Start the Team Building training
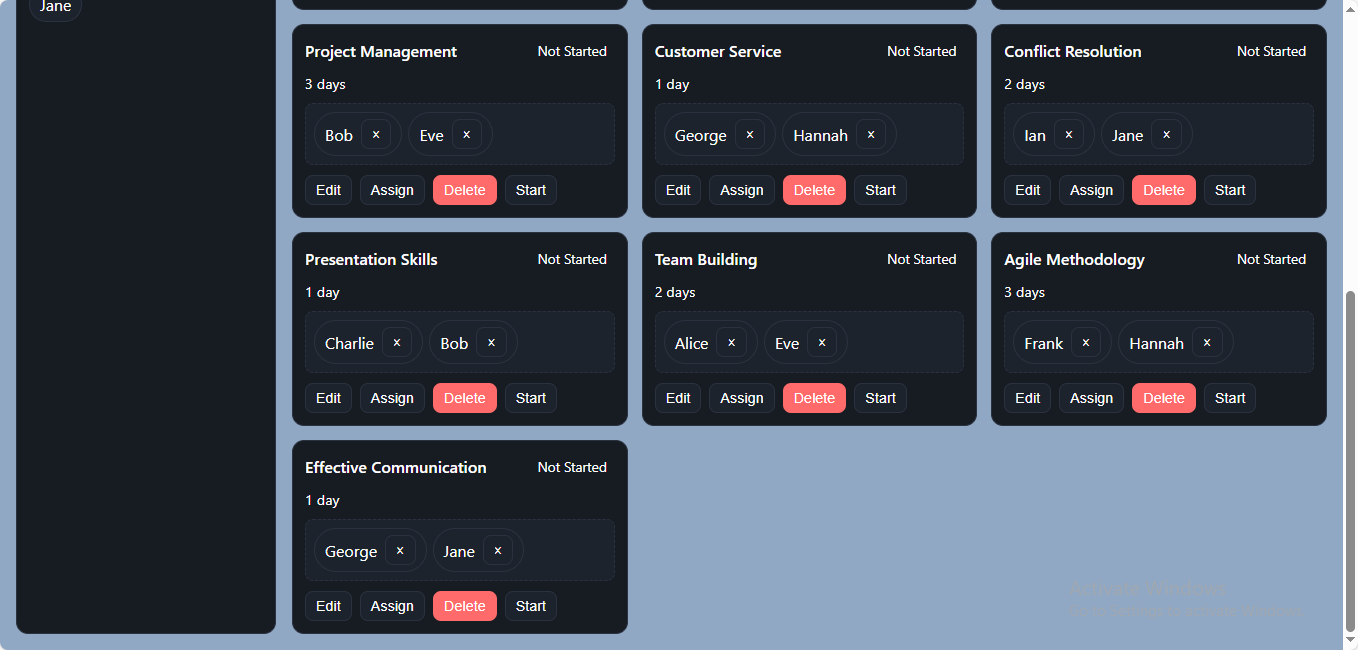Image resolution: width=1358 pixels, height=650 pixels. point(880,398)
